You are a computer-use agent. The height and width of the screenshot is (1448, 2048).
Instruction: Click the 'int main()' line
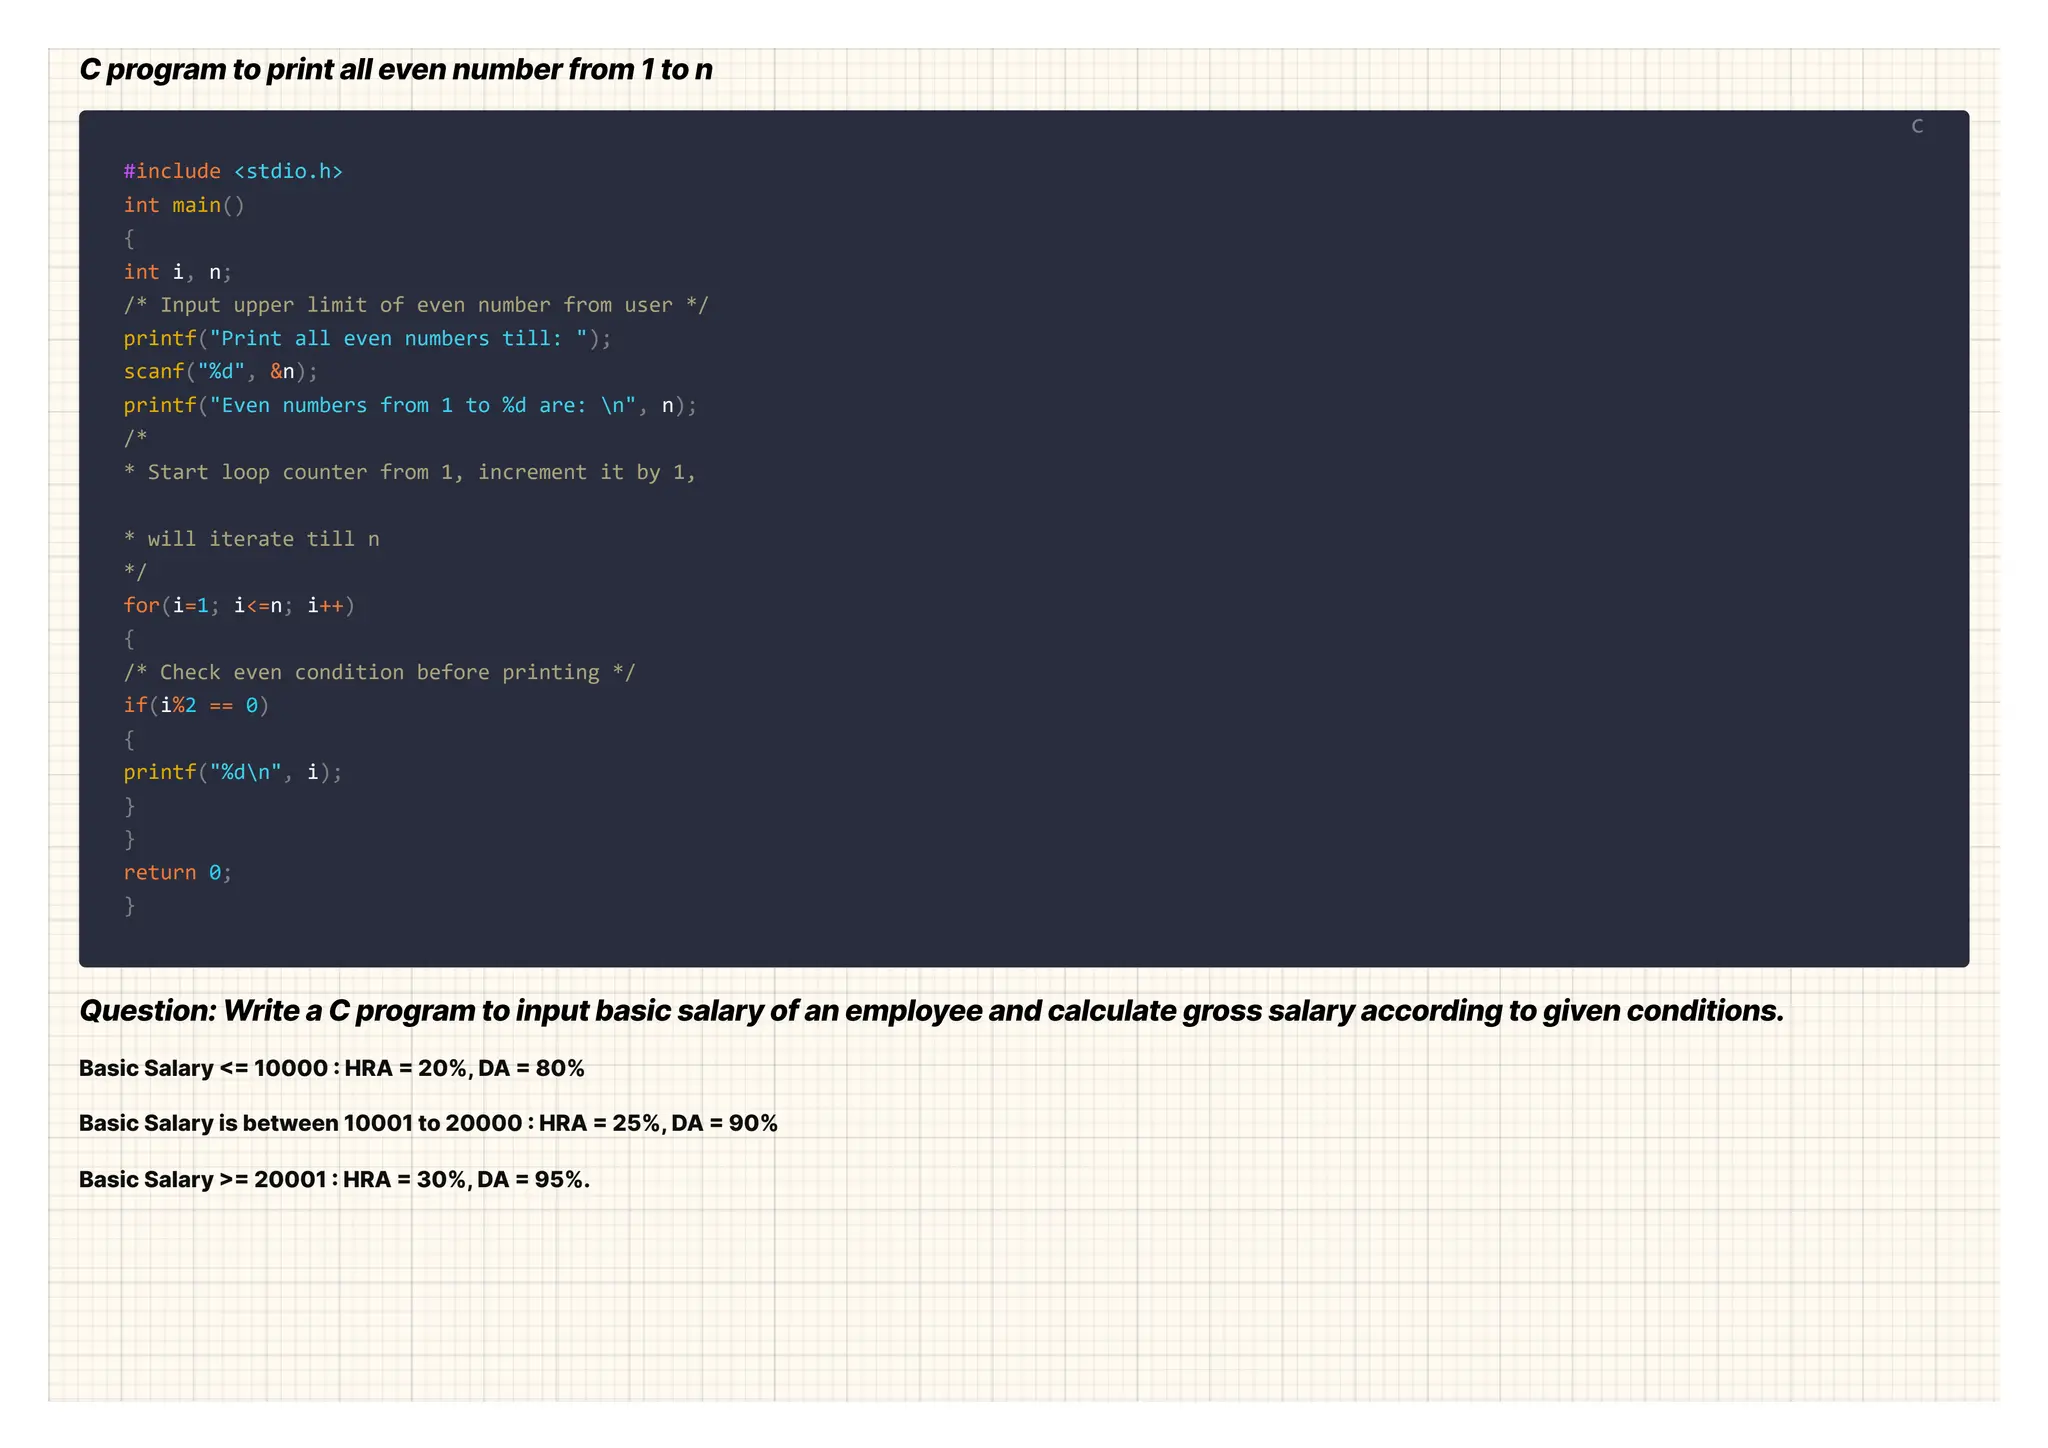pos(184,205)
